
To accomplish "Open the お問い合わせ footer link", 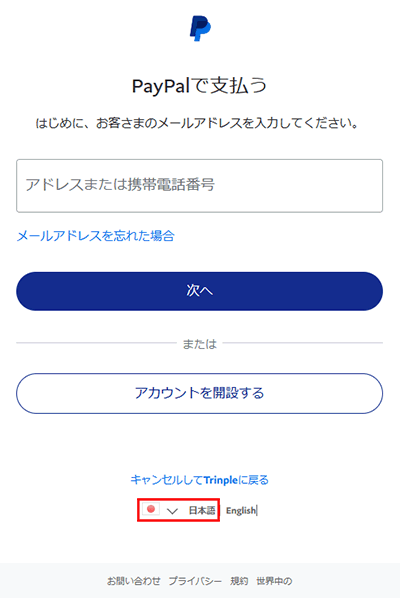I will click(133, 581).
